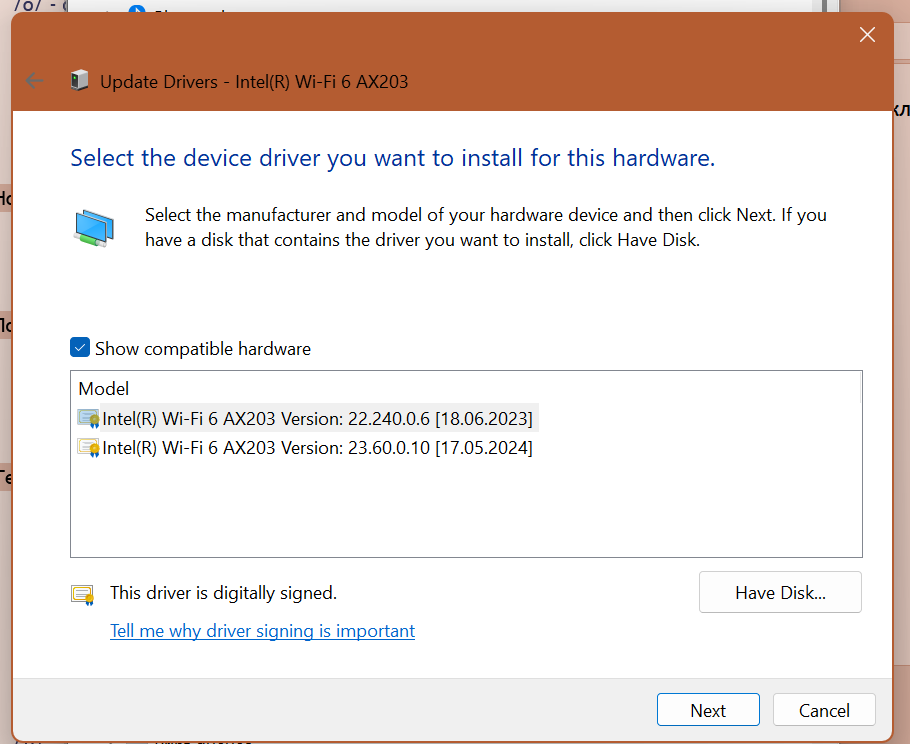Click the 'Select the device driver' heading
910x744 pixels.
click(392, 158)
